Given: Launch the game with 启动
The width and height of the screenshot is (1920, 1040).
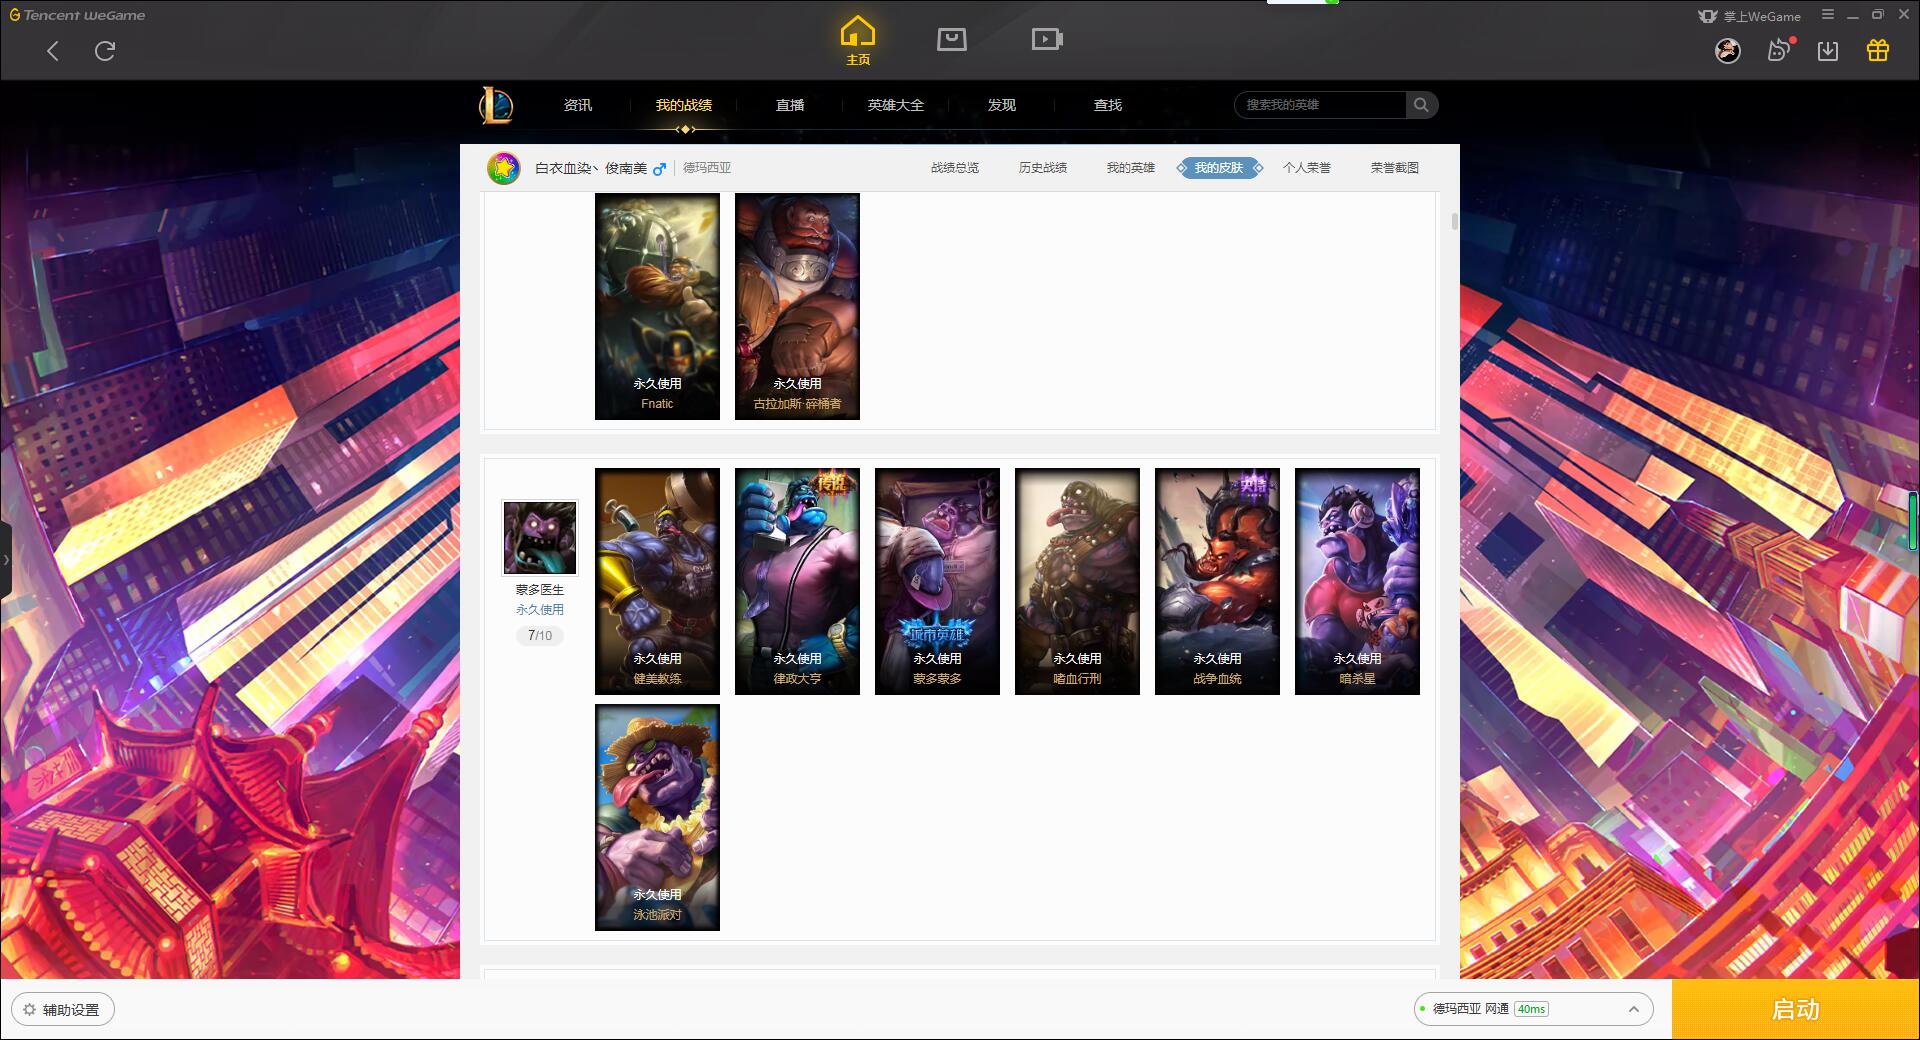Looking at the screenshot, I should coord(1795,1010).
